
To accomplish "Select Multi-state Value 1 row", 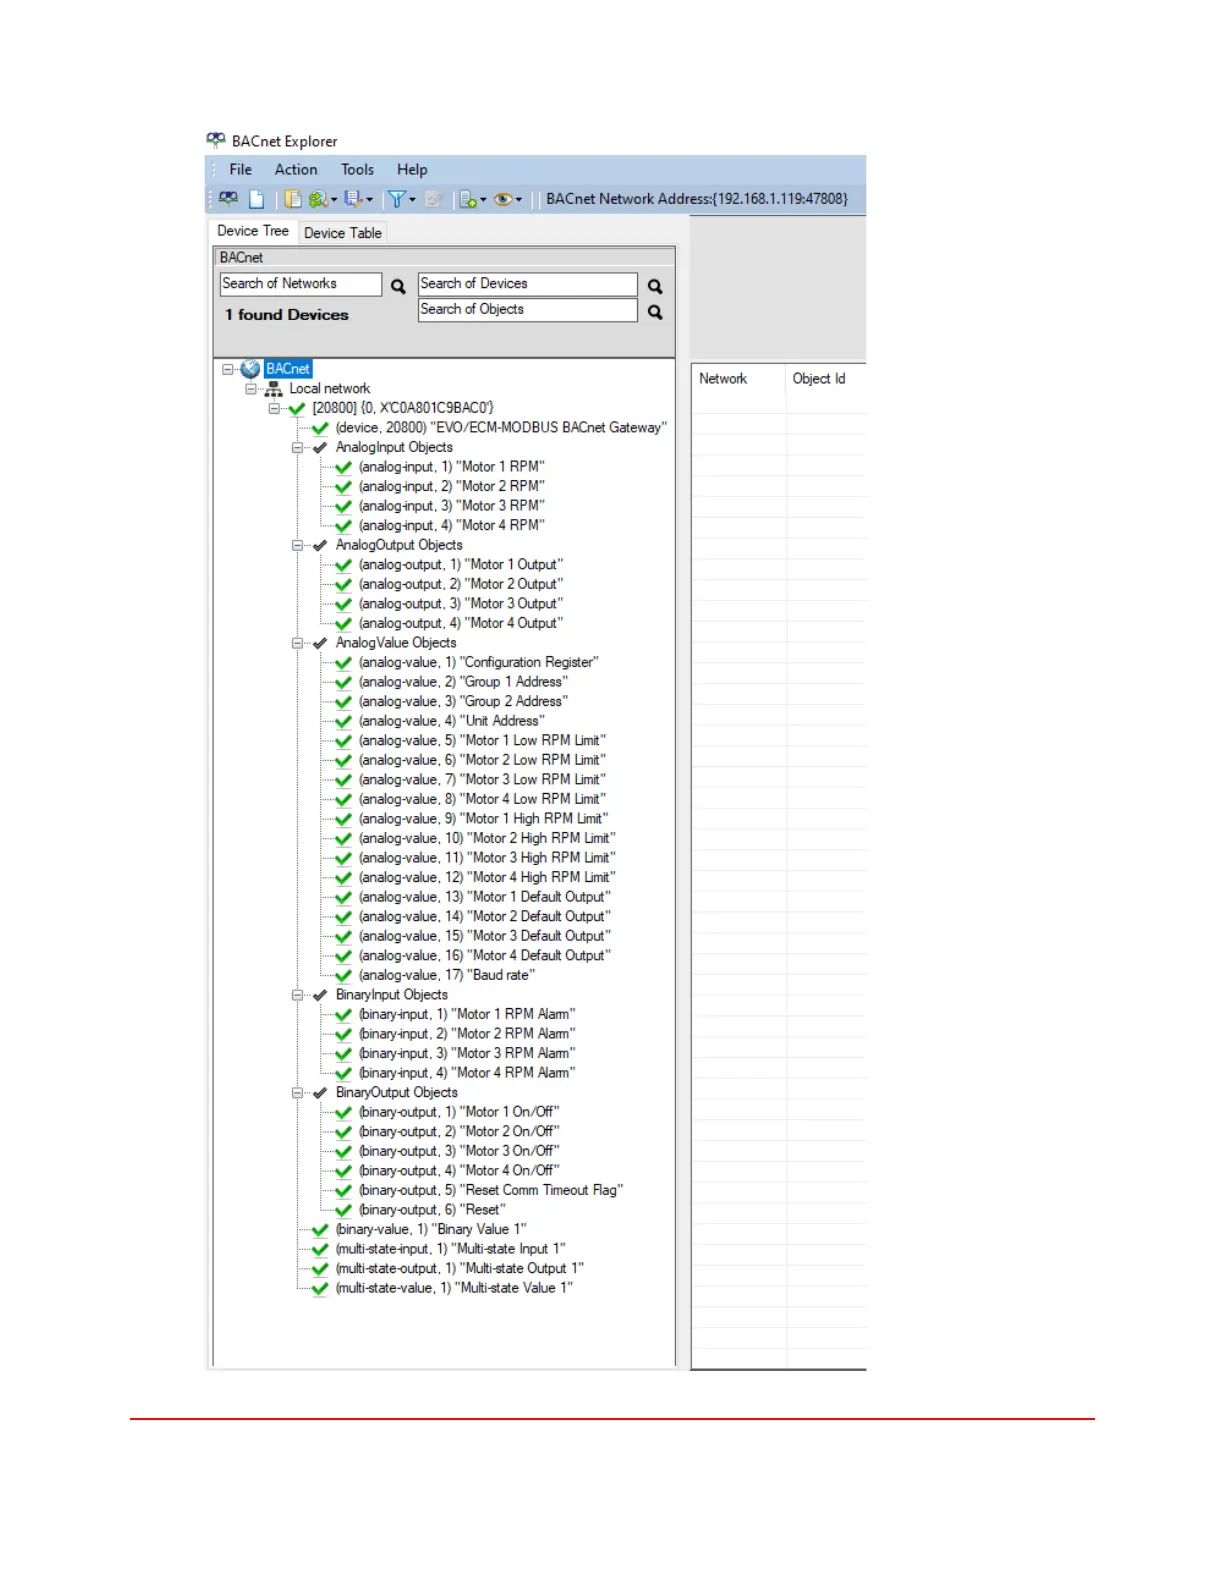I will coord(454,1288).
